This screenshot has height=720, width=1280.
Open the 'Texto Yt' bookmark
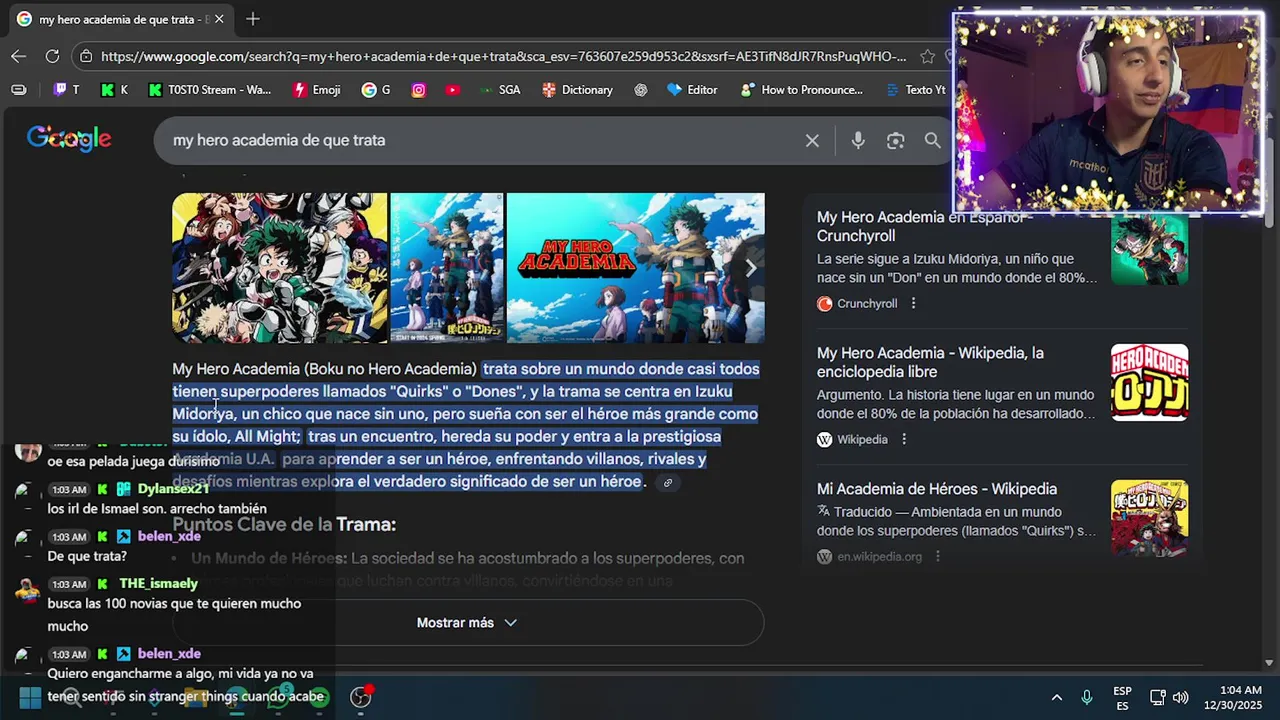(915, 90)
